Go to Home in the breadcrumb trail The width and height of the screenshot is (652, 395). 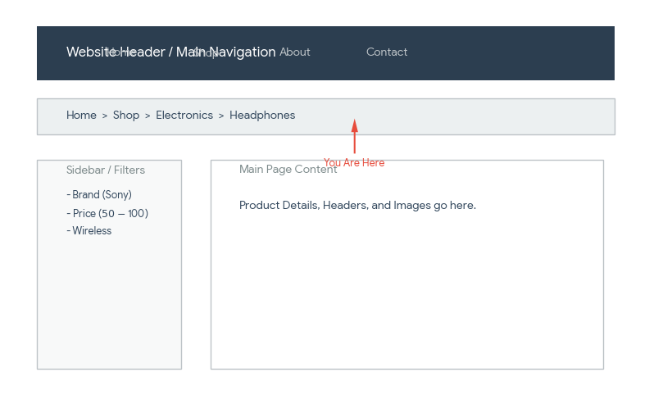click(81, 115)
